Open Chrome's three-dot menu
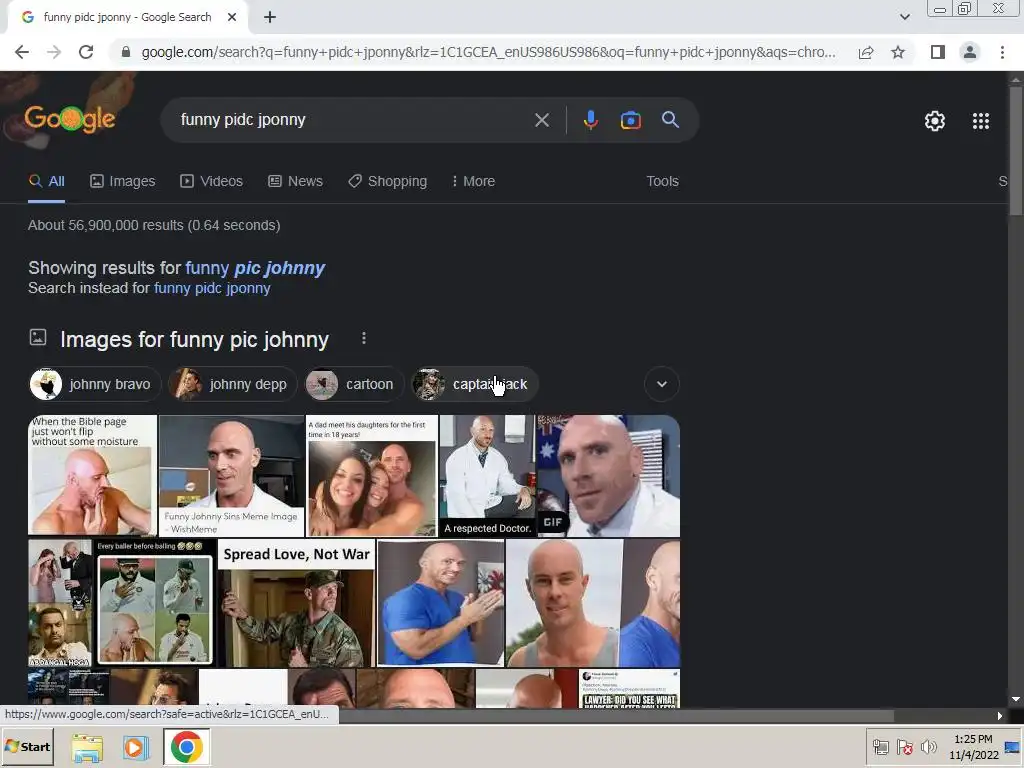The width and height of the screenshot is (1024, 768). click(1002, 52)
